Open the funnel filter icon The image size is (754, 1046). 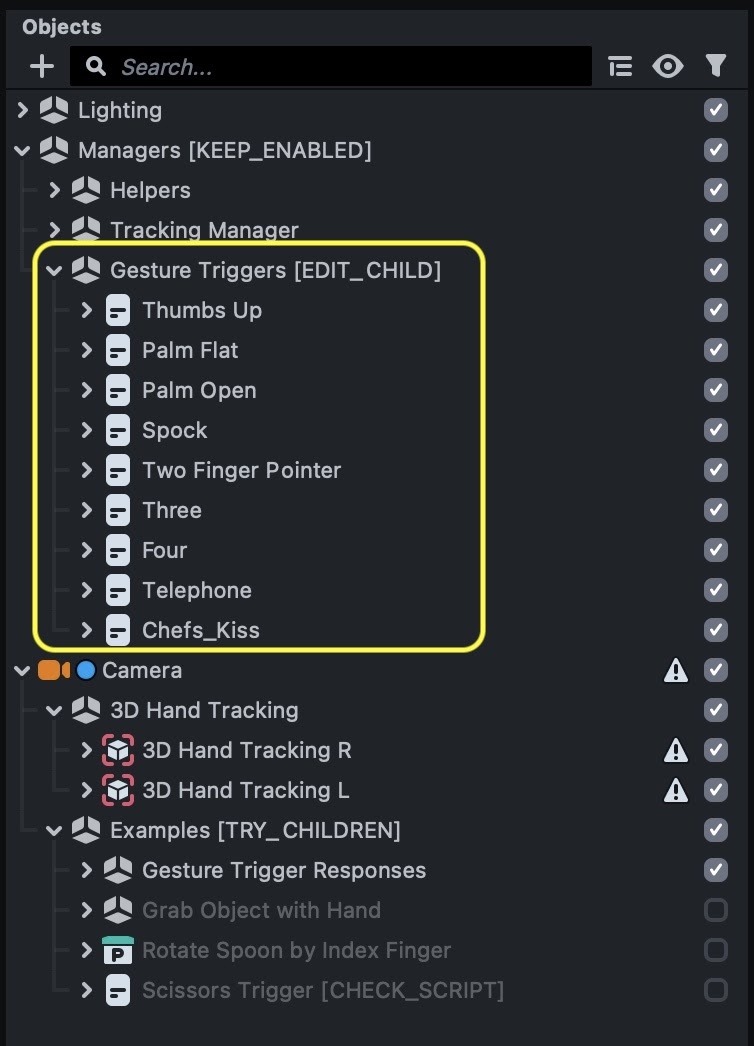(x=715, y=67)
